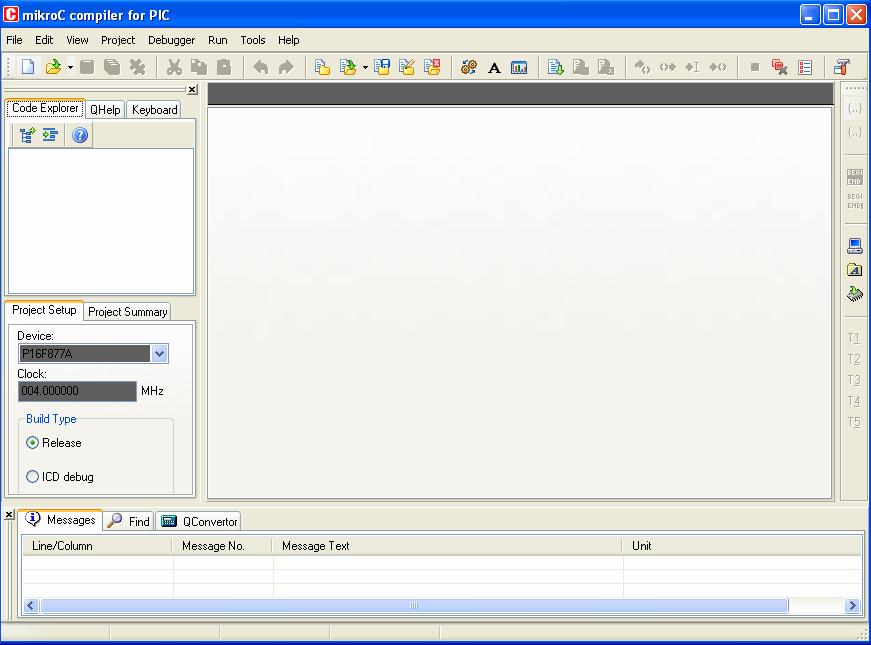Open the File menu
The height and width of the screenshot is (645, 871).
tap(14, 40)
